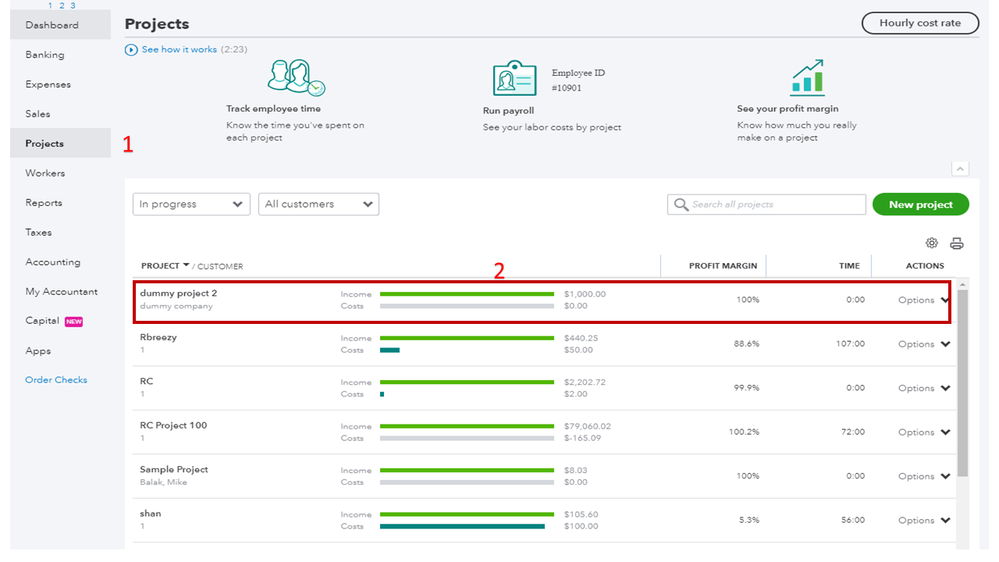Click the Track employee time icon

coord(295,78)
